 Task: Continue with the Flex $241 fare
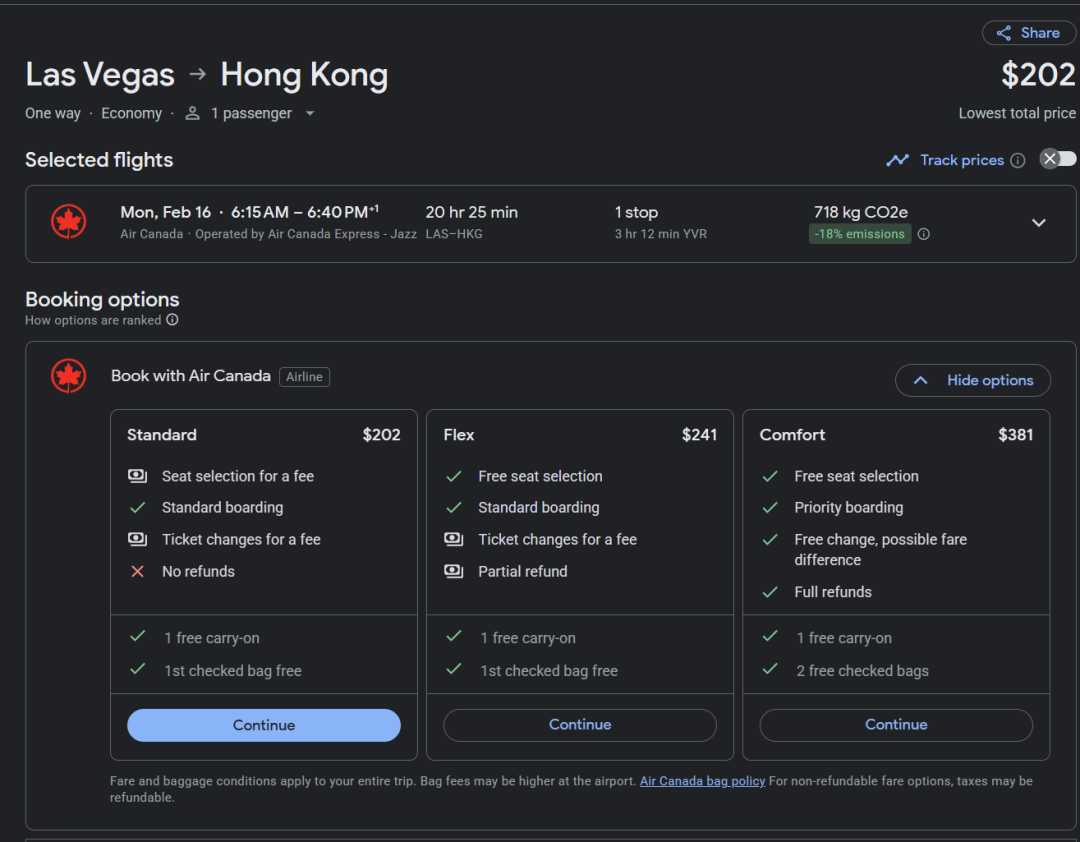[x=580, y=725]
